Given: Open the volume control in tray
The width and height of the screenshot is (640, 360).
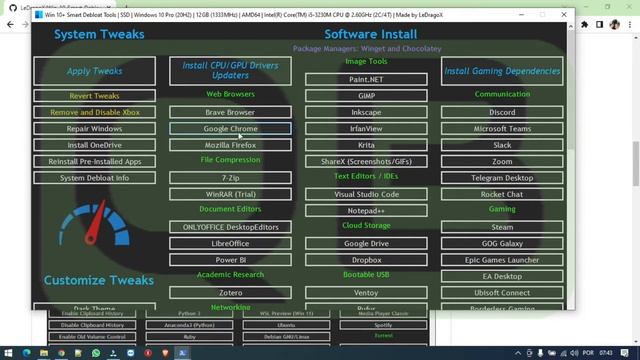Looking at the screenshot, I should click(x=575, y=353).
